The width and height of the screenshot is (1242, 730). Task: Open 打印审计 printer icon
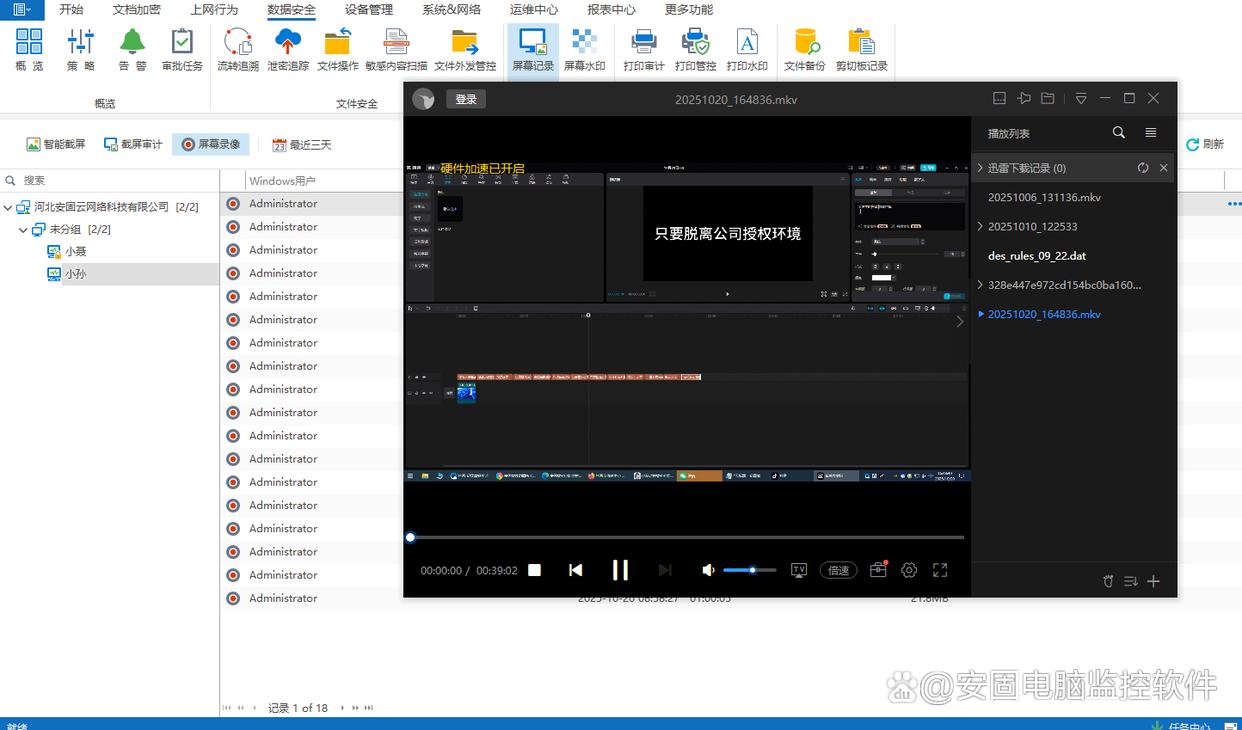pos(643,49)
